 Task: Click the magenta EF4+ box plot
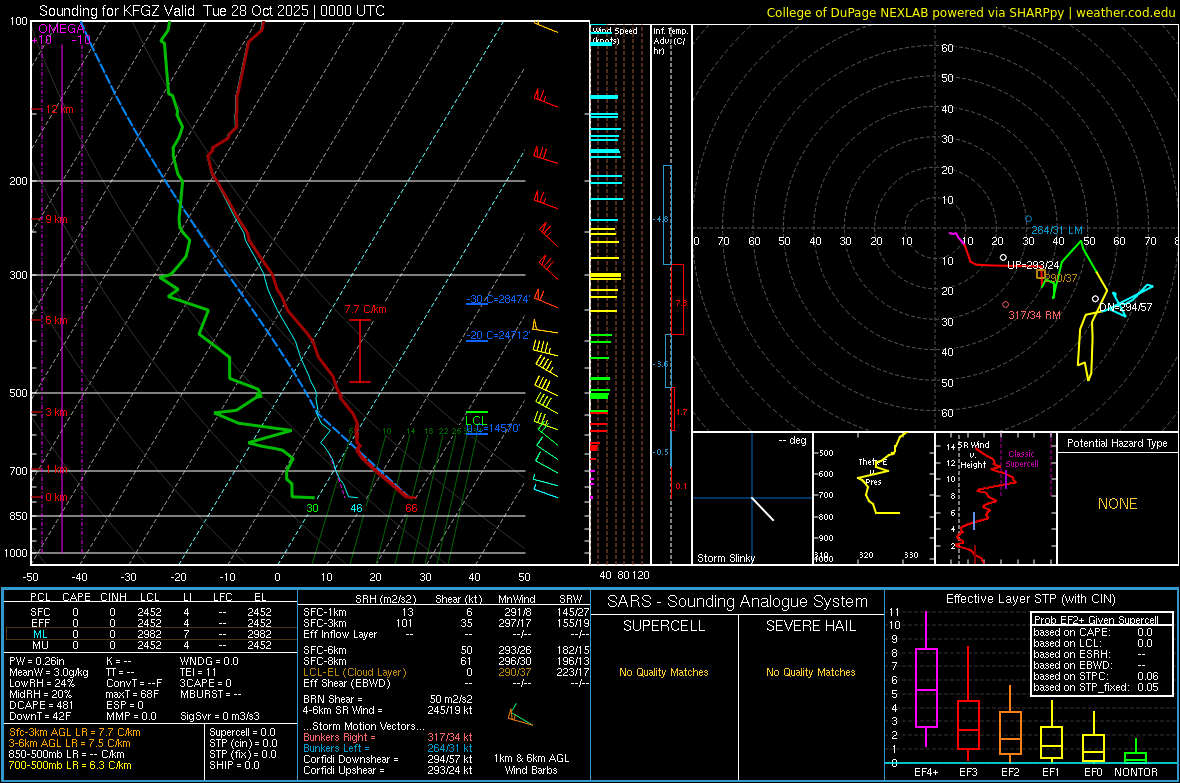click(926, 679)
